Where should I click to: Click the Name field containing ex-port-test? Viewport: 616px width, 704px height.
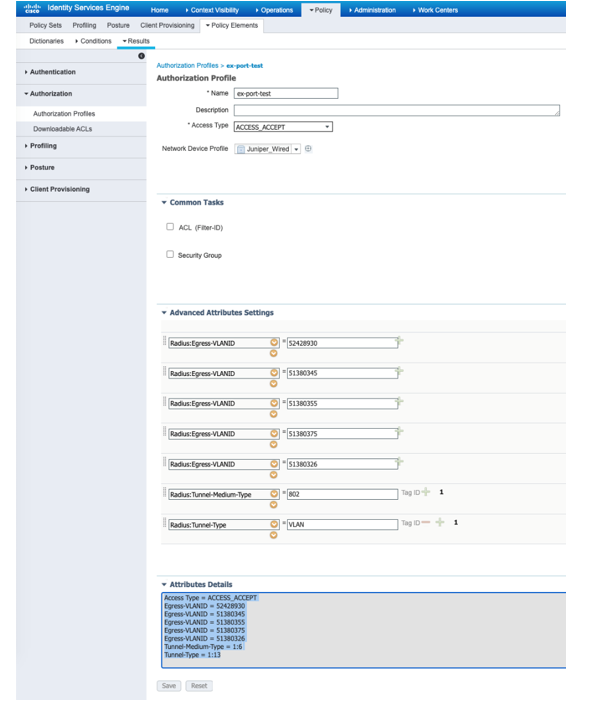[x=286, y=93]
